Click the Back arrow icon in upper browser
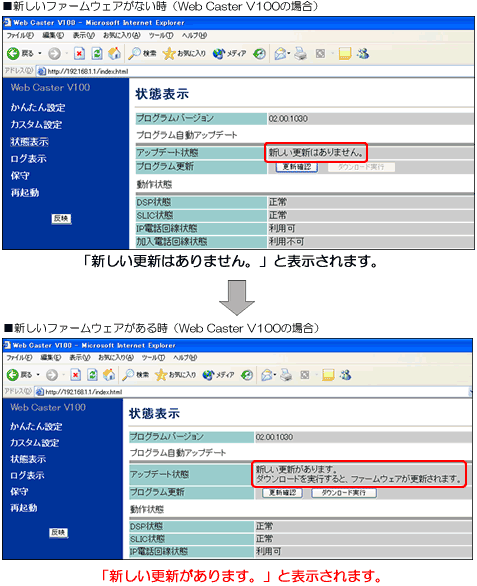 (x=13, y=53)
